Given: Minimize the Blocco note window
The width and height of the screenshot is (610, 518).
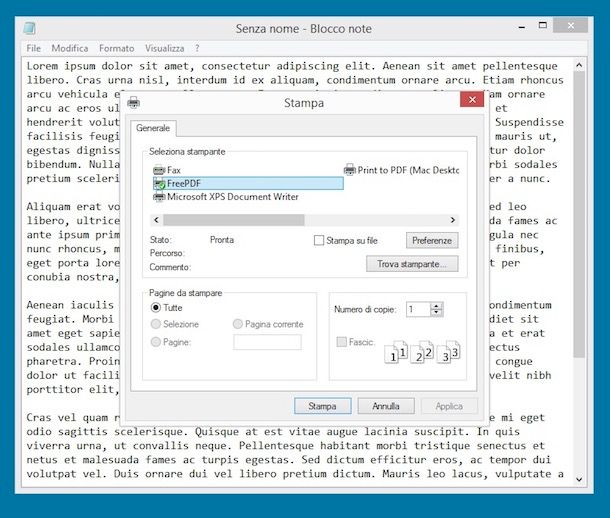Looking at the screenshot, I should pyautogui.click(x=522, y=27).
